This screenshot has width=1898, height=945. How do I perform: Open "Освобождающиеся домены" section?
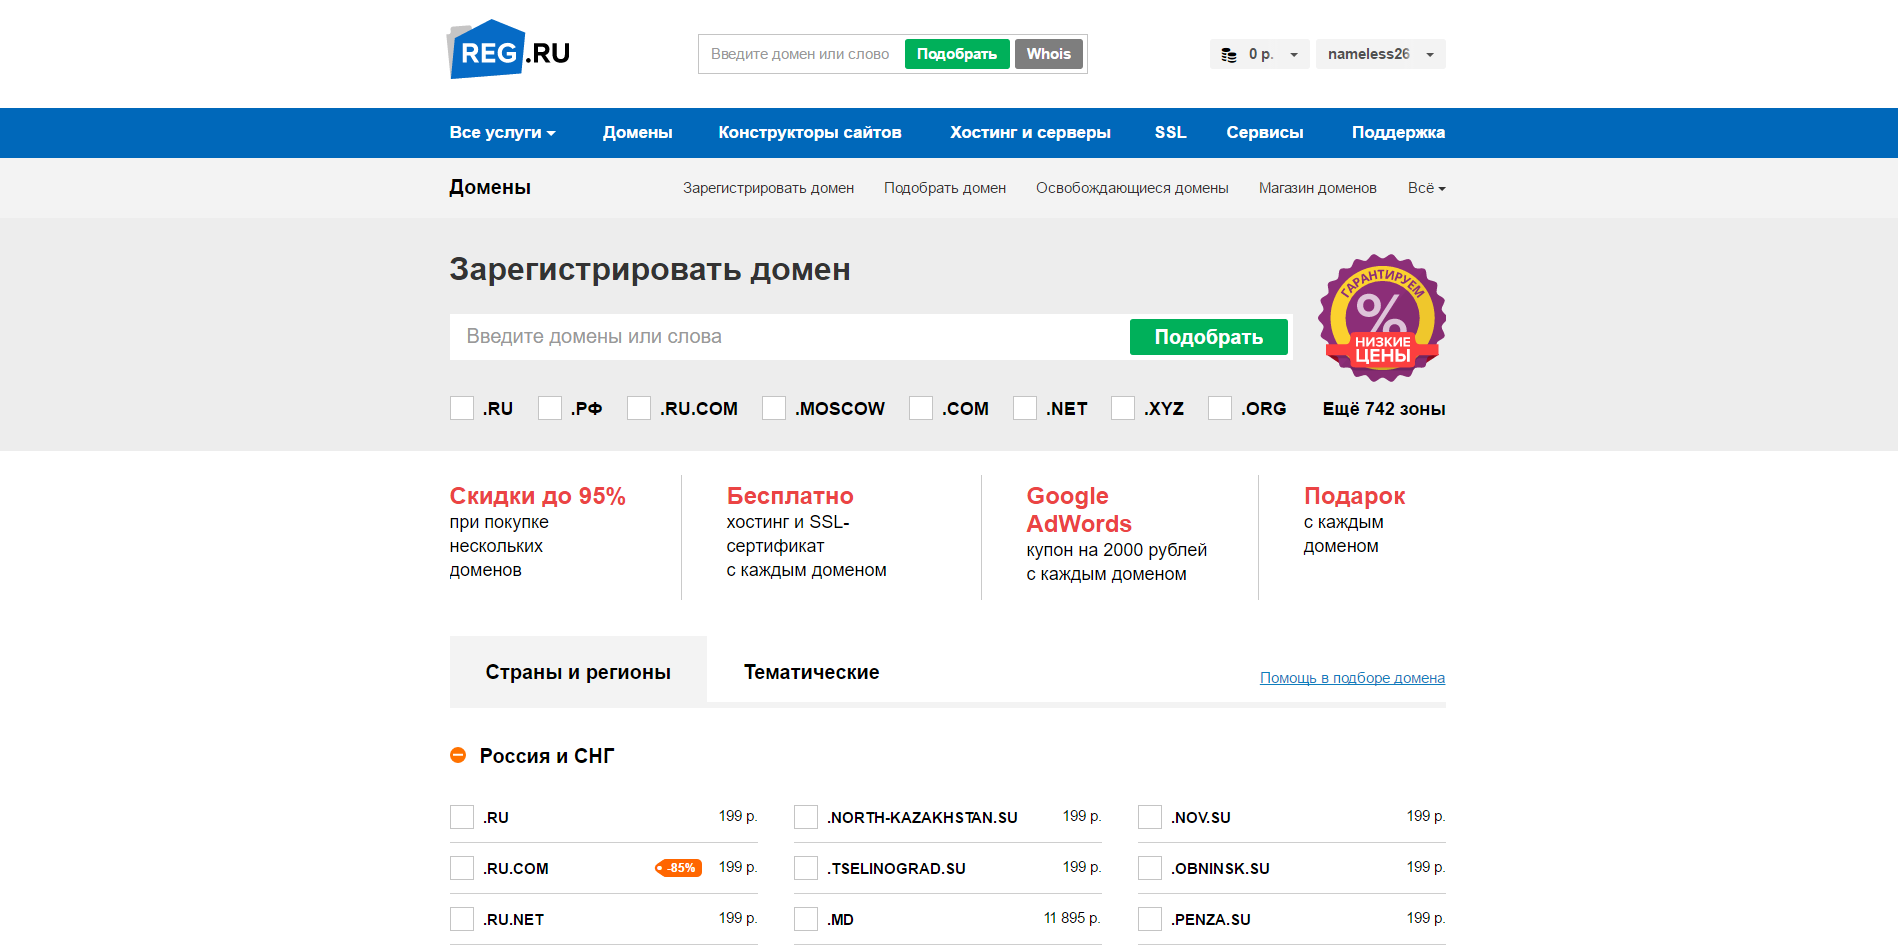pyautogui.click(x=1132, y=187)
